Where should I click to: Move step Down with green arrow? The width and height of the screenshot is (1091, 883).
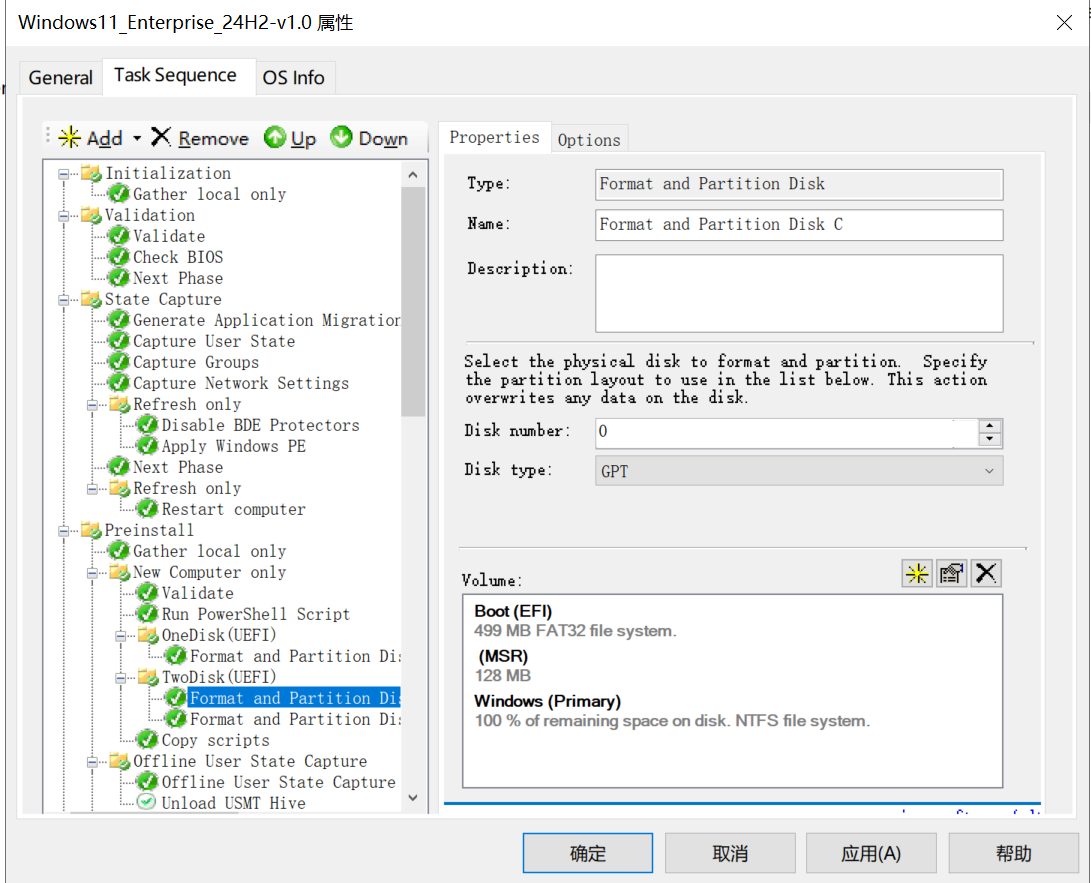(369, 138)
